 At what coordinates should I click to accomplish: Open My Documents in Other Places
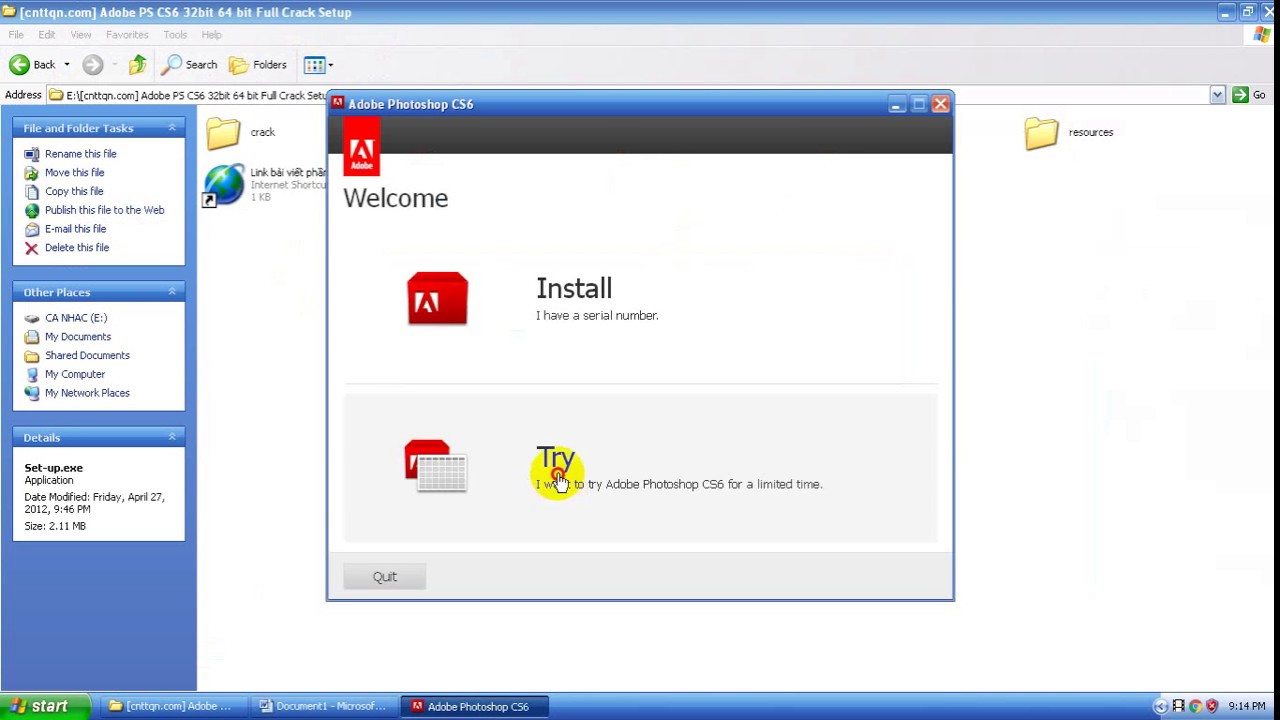tap(78, 337)
